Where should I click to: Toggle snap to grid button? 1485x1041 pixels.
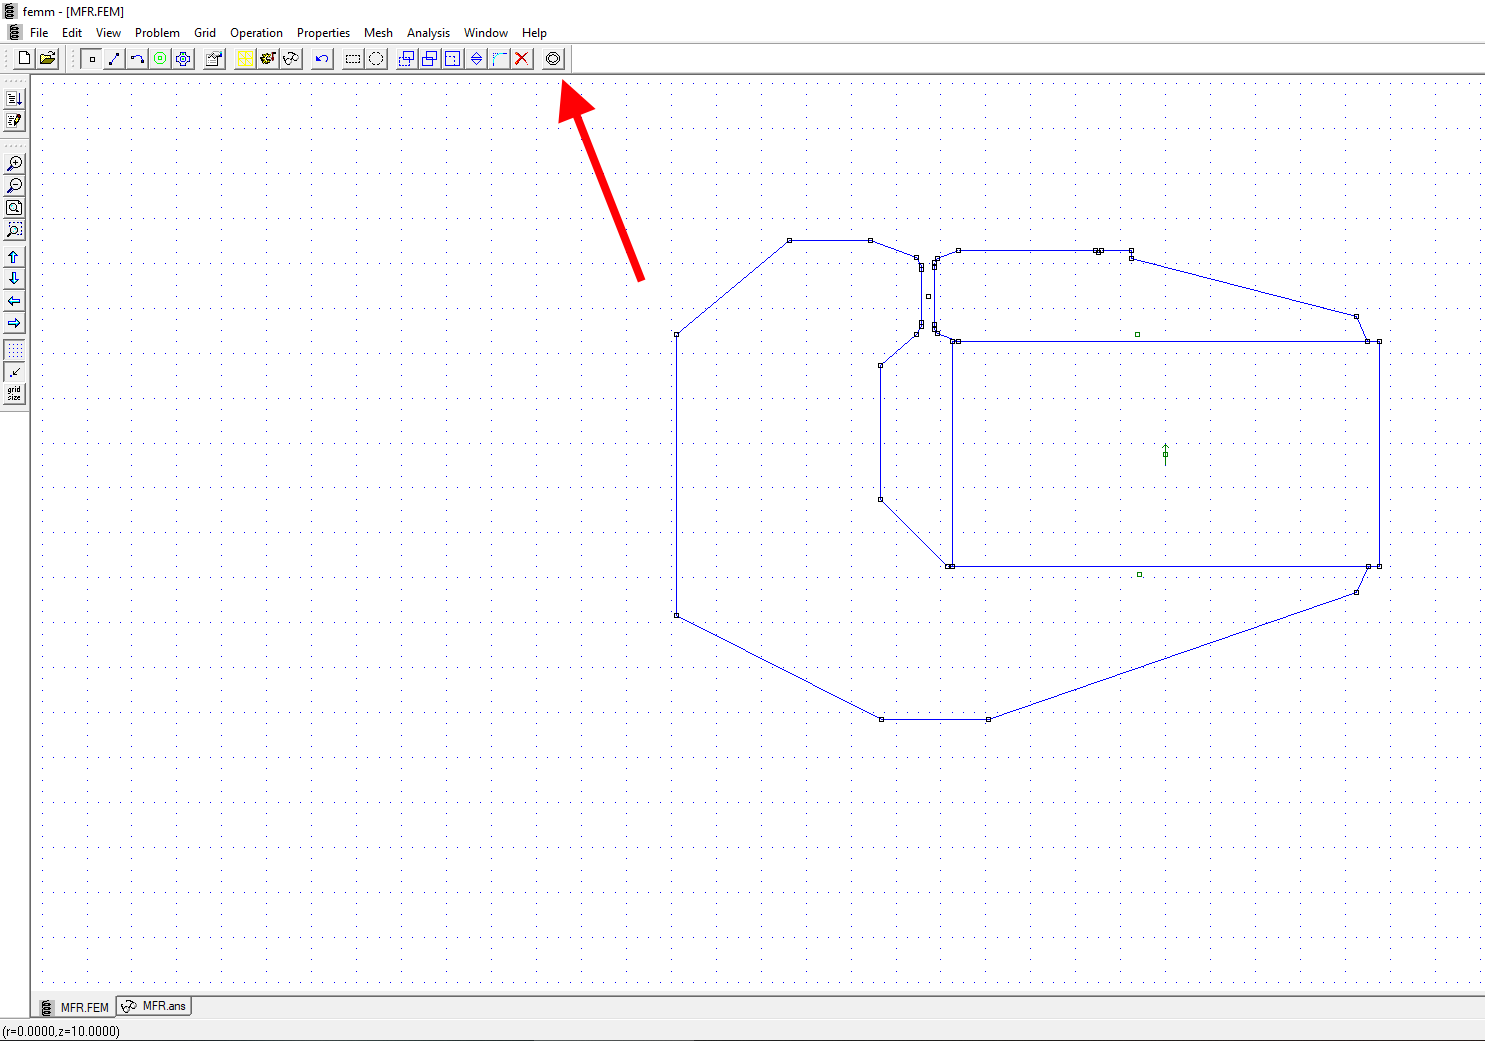[14, 372]
